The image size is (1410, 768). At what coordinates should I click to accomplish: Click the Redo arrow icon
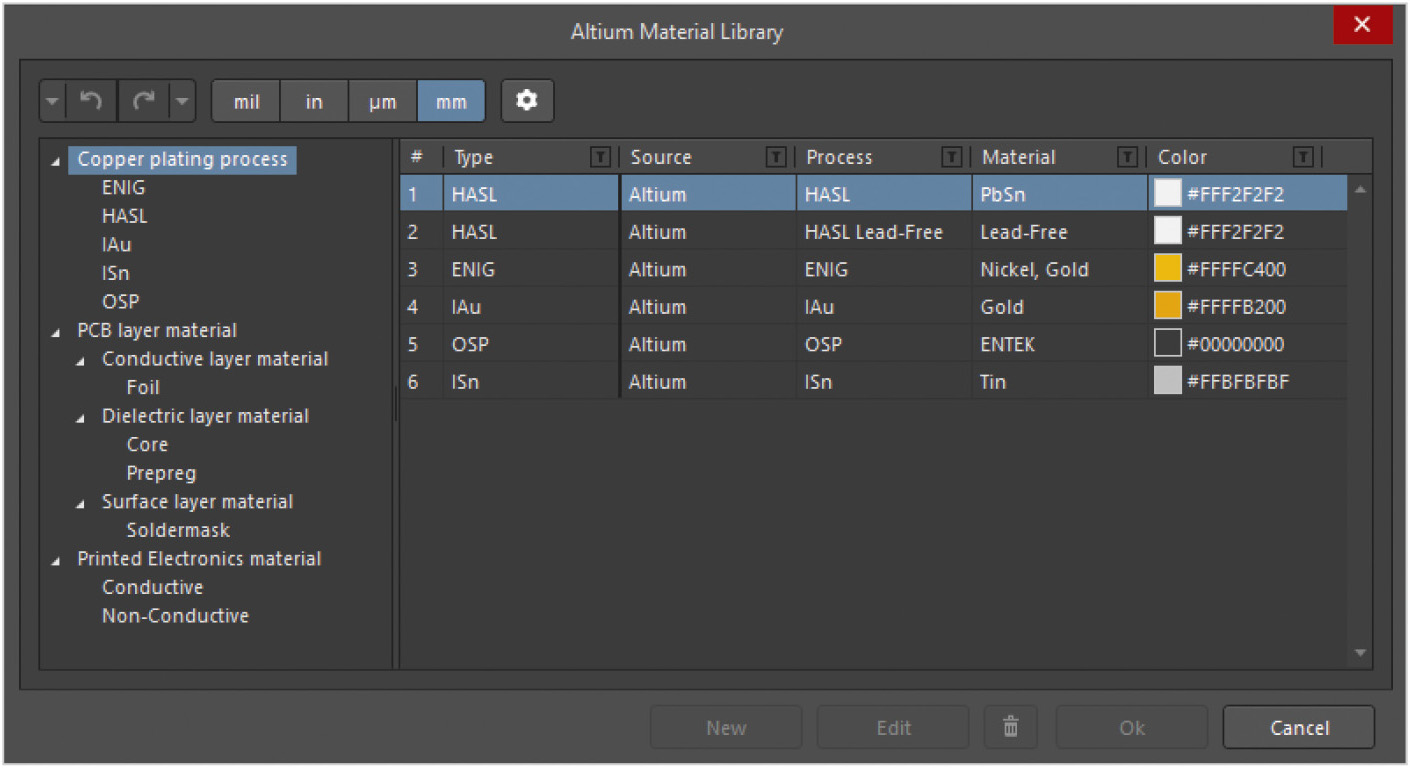point(143,101)
